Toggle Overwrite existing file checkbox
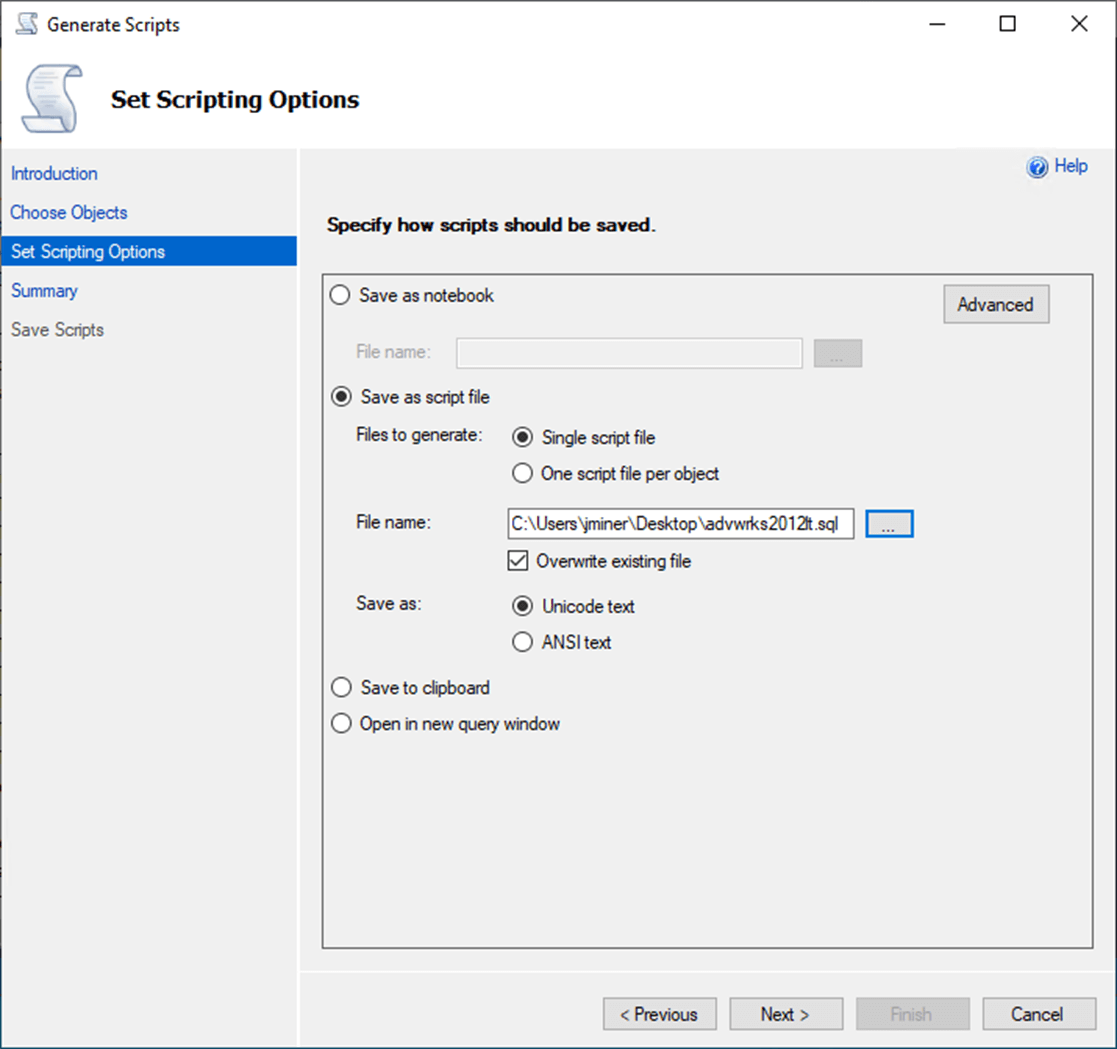 pyautogui.click(x=518, y=561)
